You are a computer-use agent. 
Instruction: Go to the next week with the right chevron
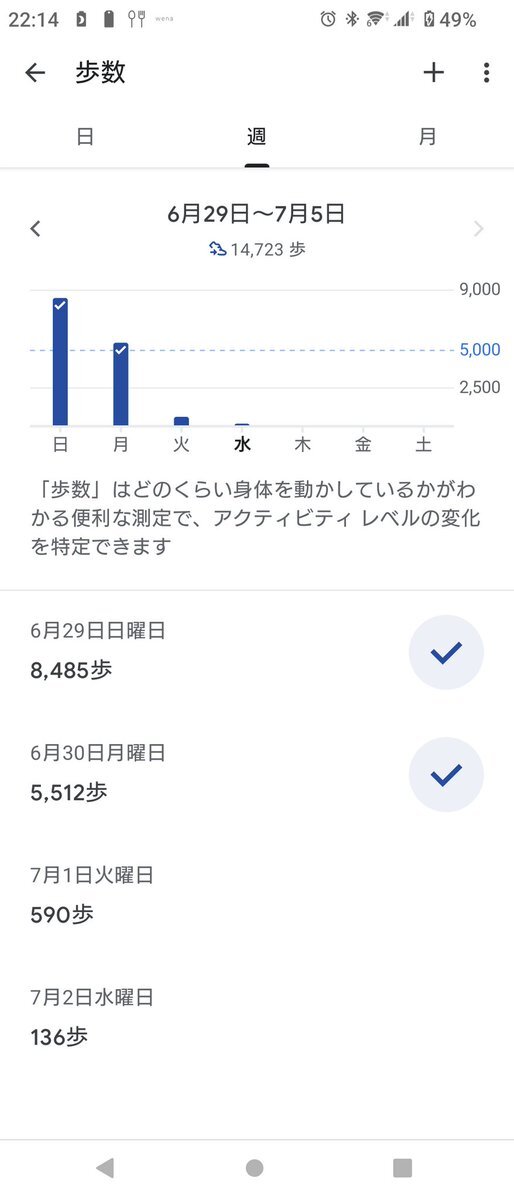(x=479, y=229)
